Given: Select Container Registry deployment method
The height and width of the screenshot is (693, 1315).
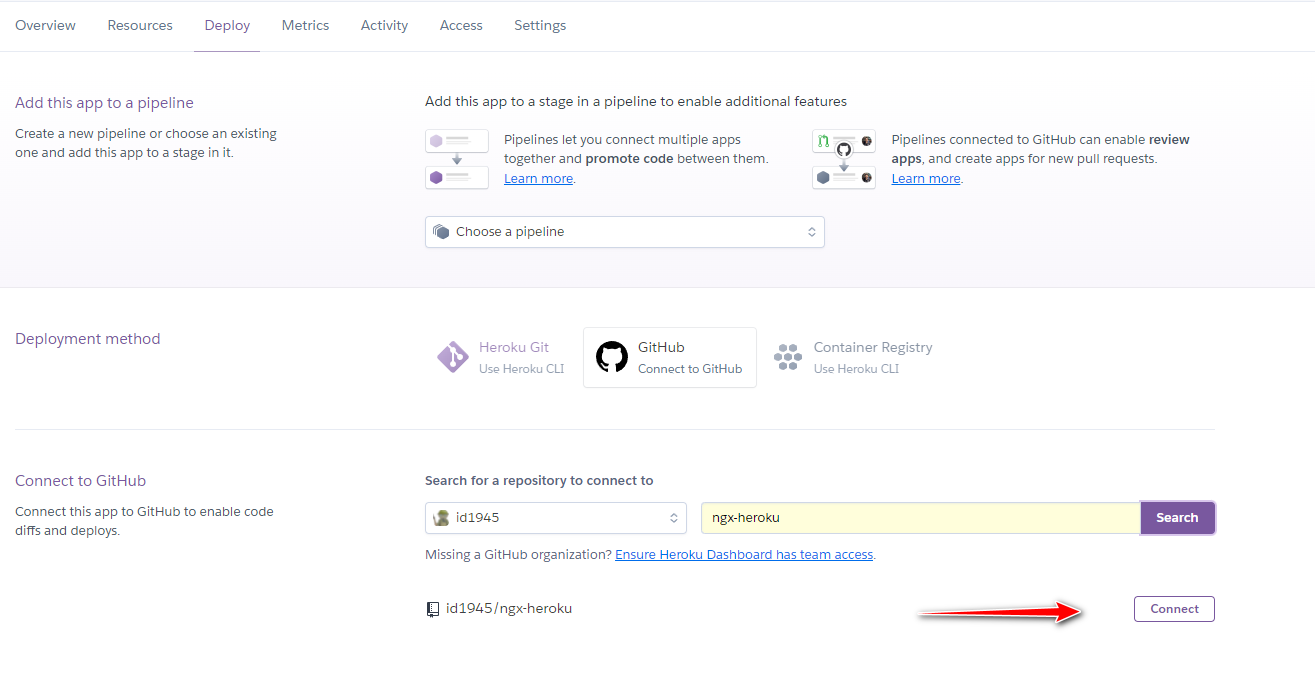Looking at the screenshot, I should coord(853,357).
